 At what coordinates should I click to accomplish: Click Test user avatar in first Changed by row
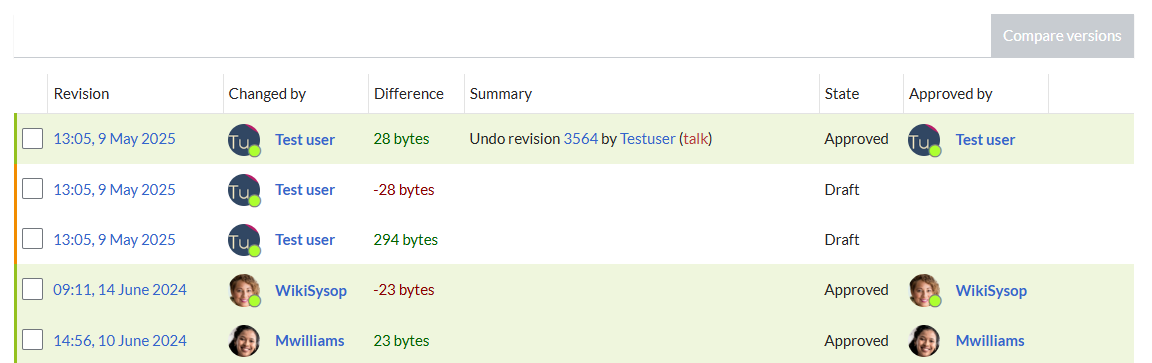pos(244,140)
